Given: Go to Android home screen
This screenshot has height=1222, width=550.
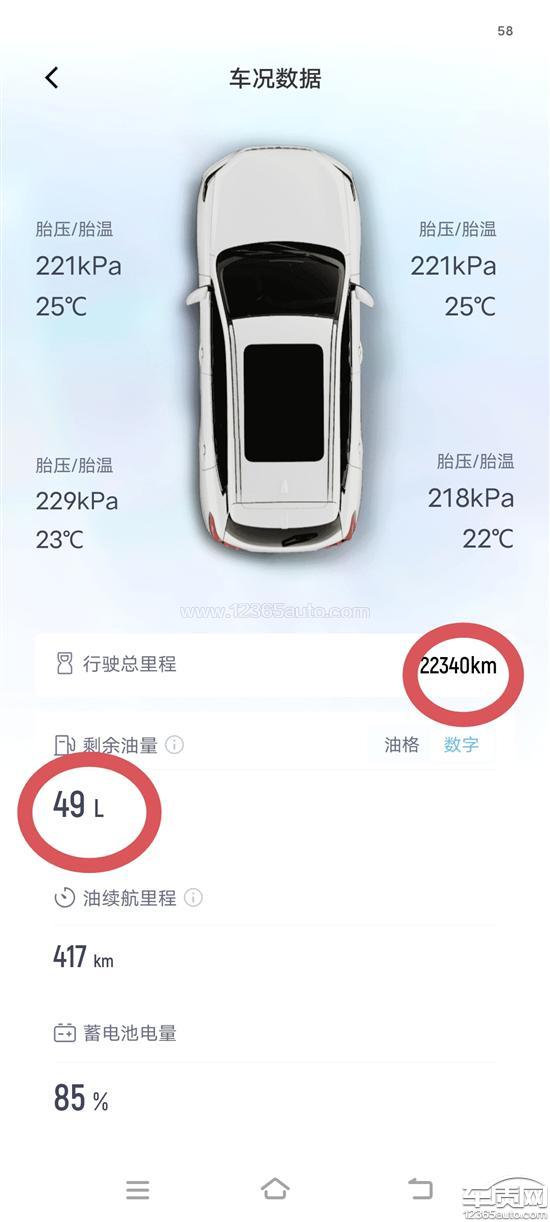Looking at the screenshot, I should click(275, 1189).
